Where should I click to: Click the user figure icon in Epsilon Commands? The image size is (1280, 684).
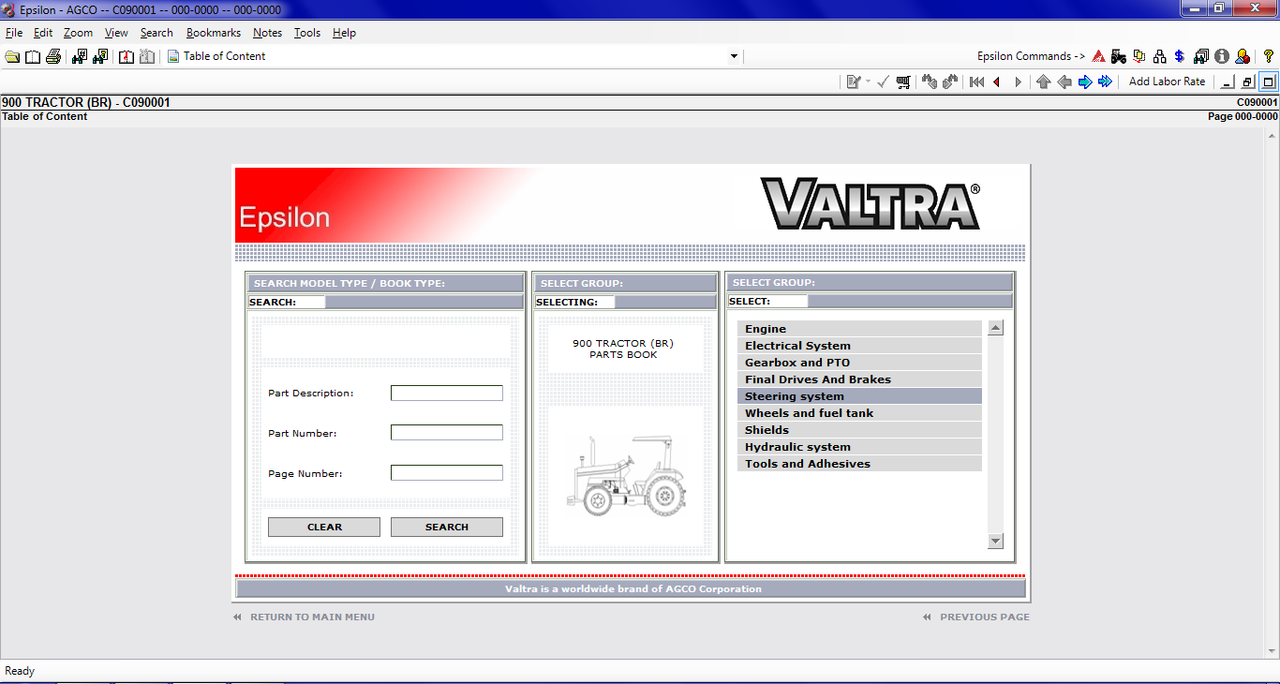1242,56
